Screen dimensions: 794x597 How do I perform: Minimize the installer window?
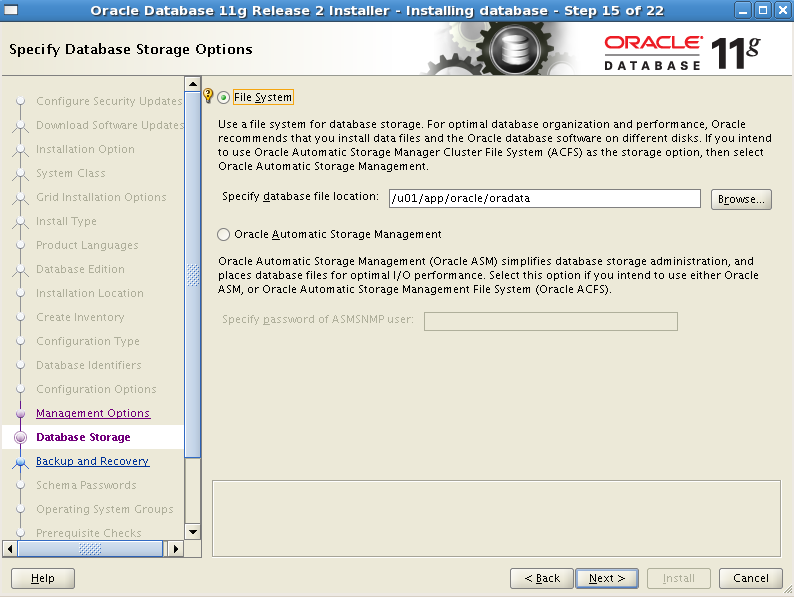pos(743,10)
